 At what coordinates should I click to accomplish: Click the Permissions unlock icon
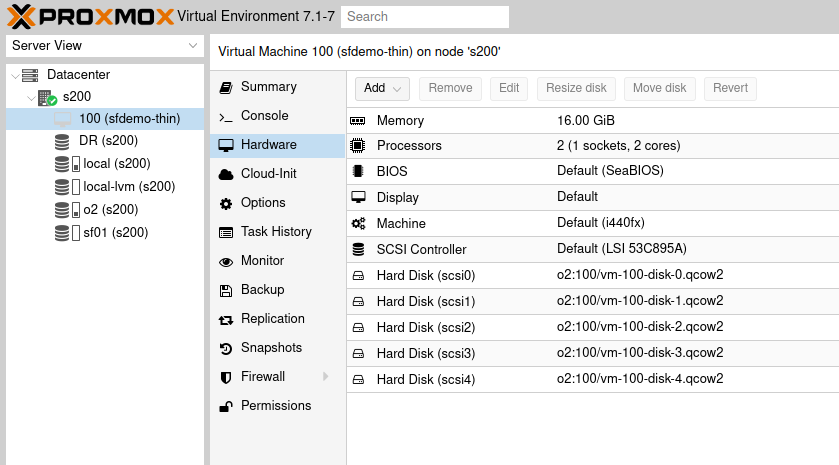point(226,407)
